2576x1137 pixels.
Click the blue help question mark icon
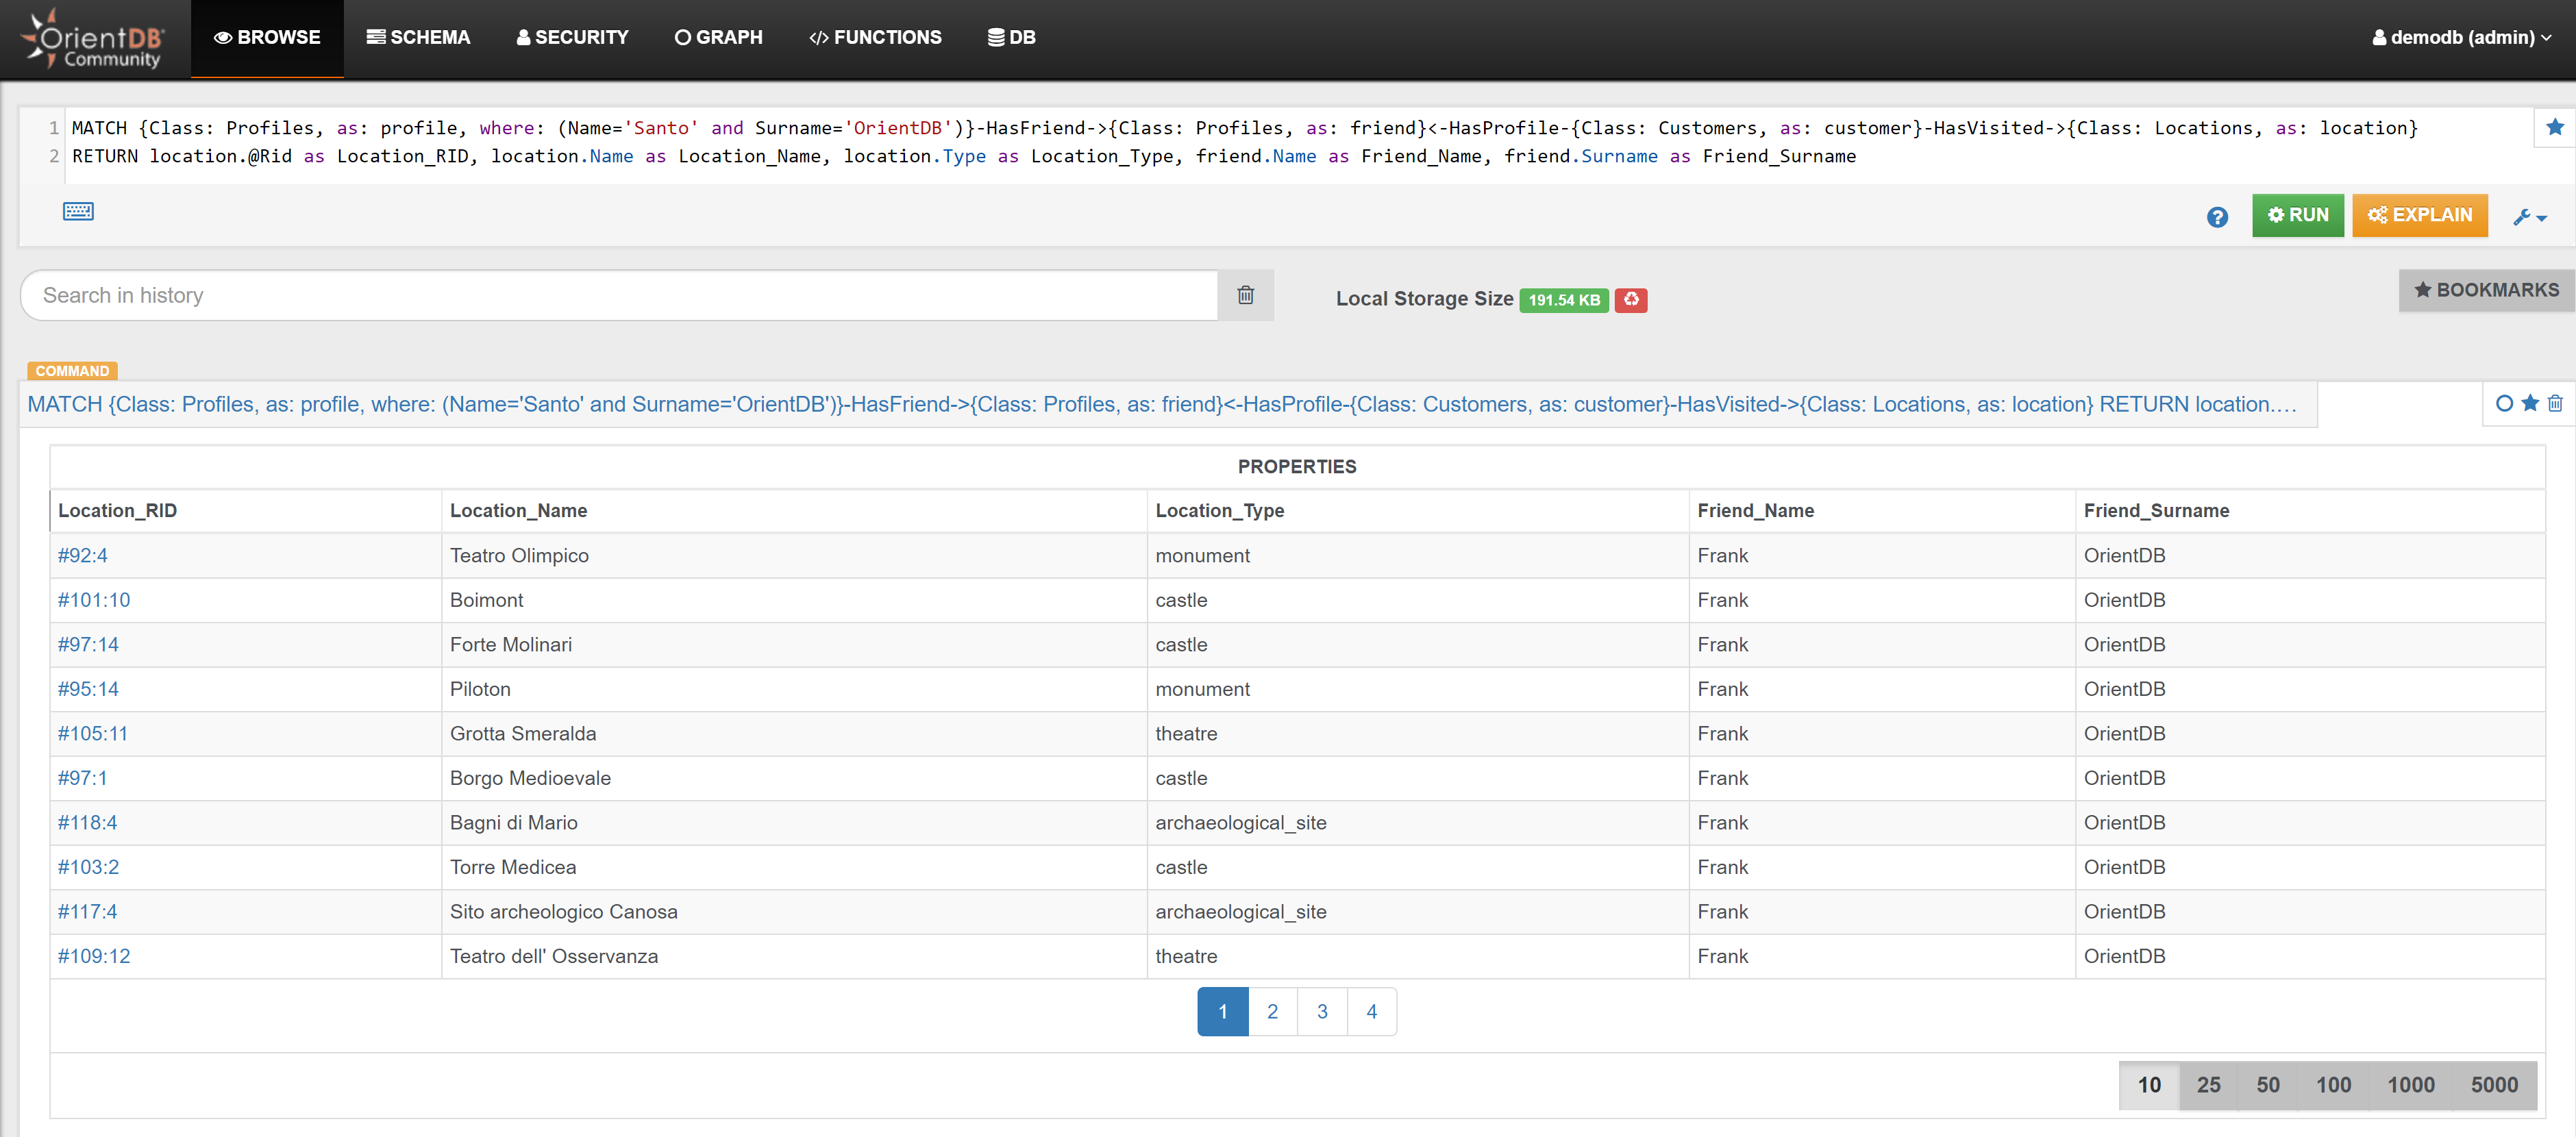pyautogui.click(x=2216, y=217)
